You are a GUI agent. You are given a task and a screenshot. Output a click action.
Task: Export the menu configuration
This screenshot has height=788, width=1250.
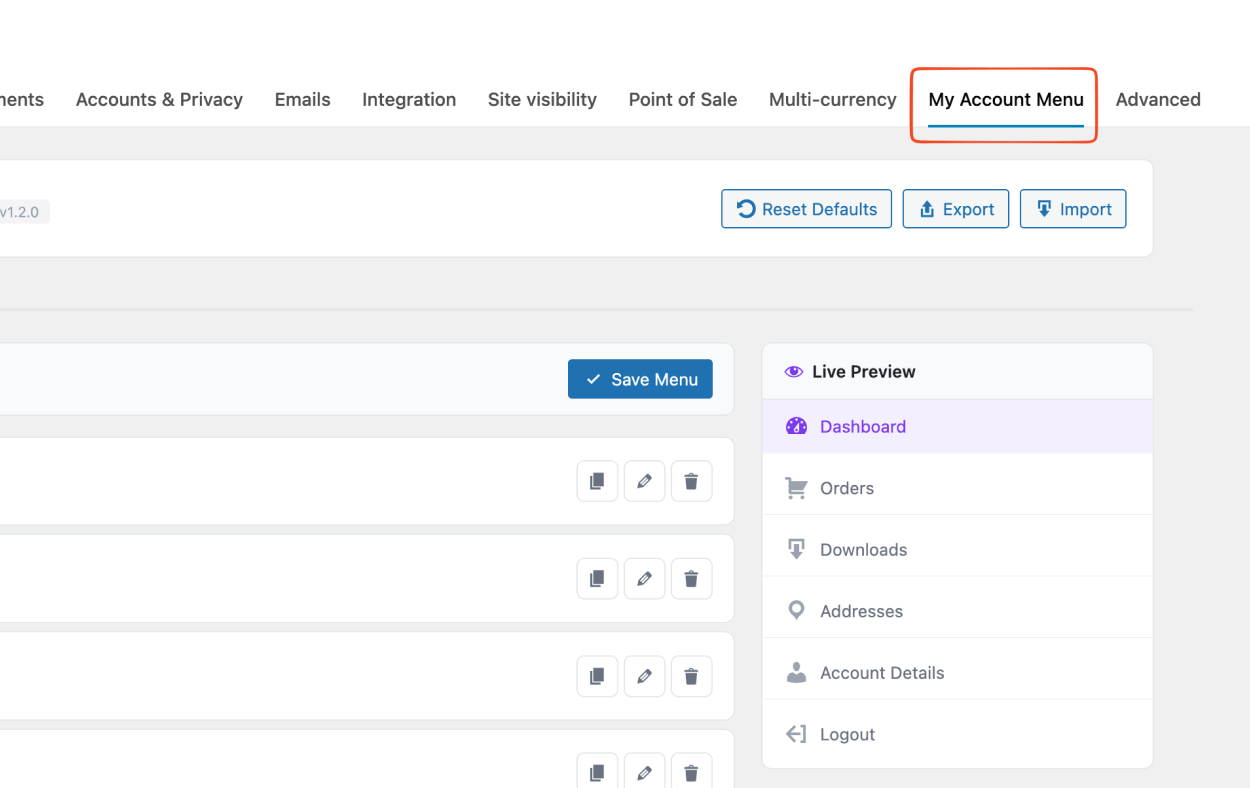(955, 208)
